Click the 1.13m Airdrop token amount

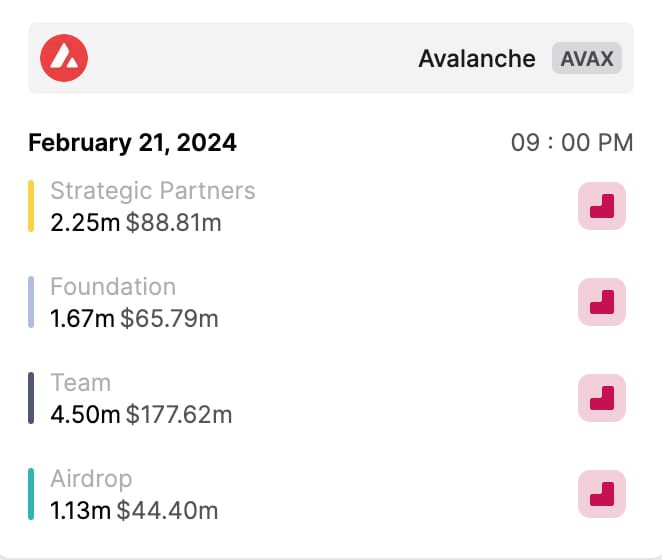(80, 510)
